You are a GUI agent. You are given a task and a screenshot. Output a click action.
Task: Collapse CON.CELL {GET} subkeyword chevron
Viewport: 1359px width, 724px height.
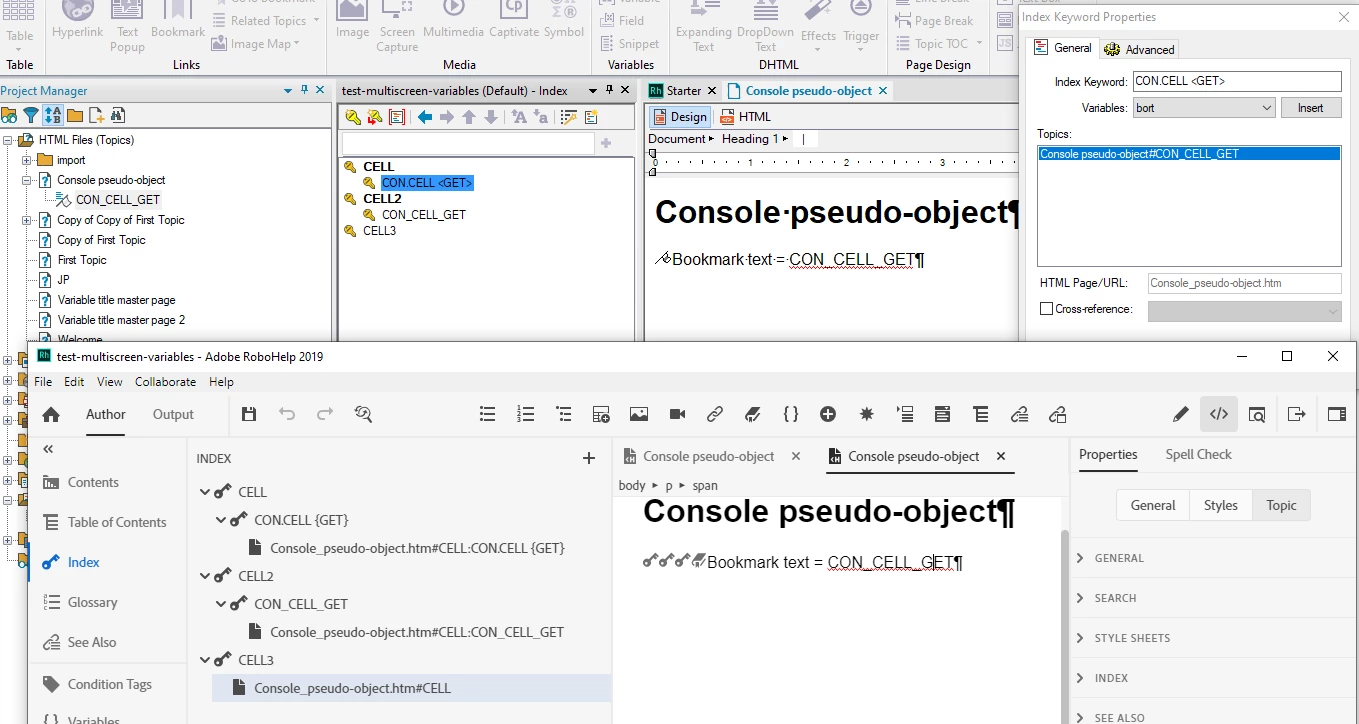(221, 520)
